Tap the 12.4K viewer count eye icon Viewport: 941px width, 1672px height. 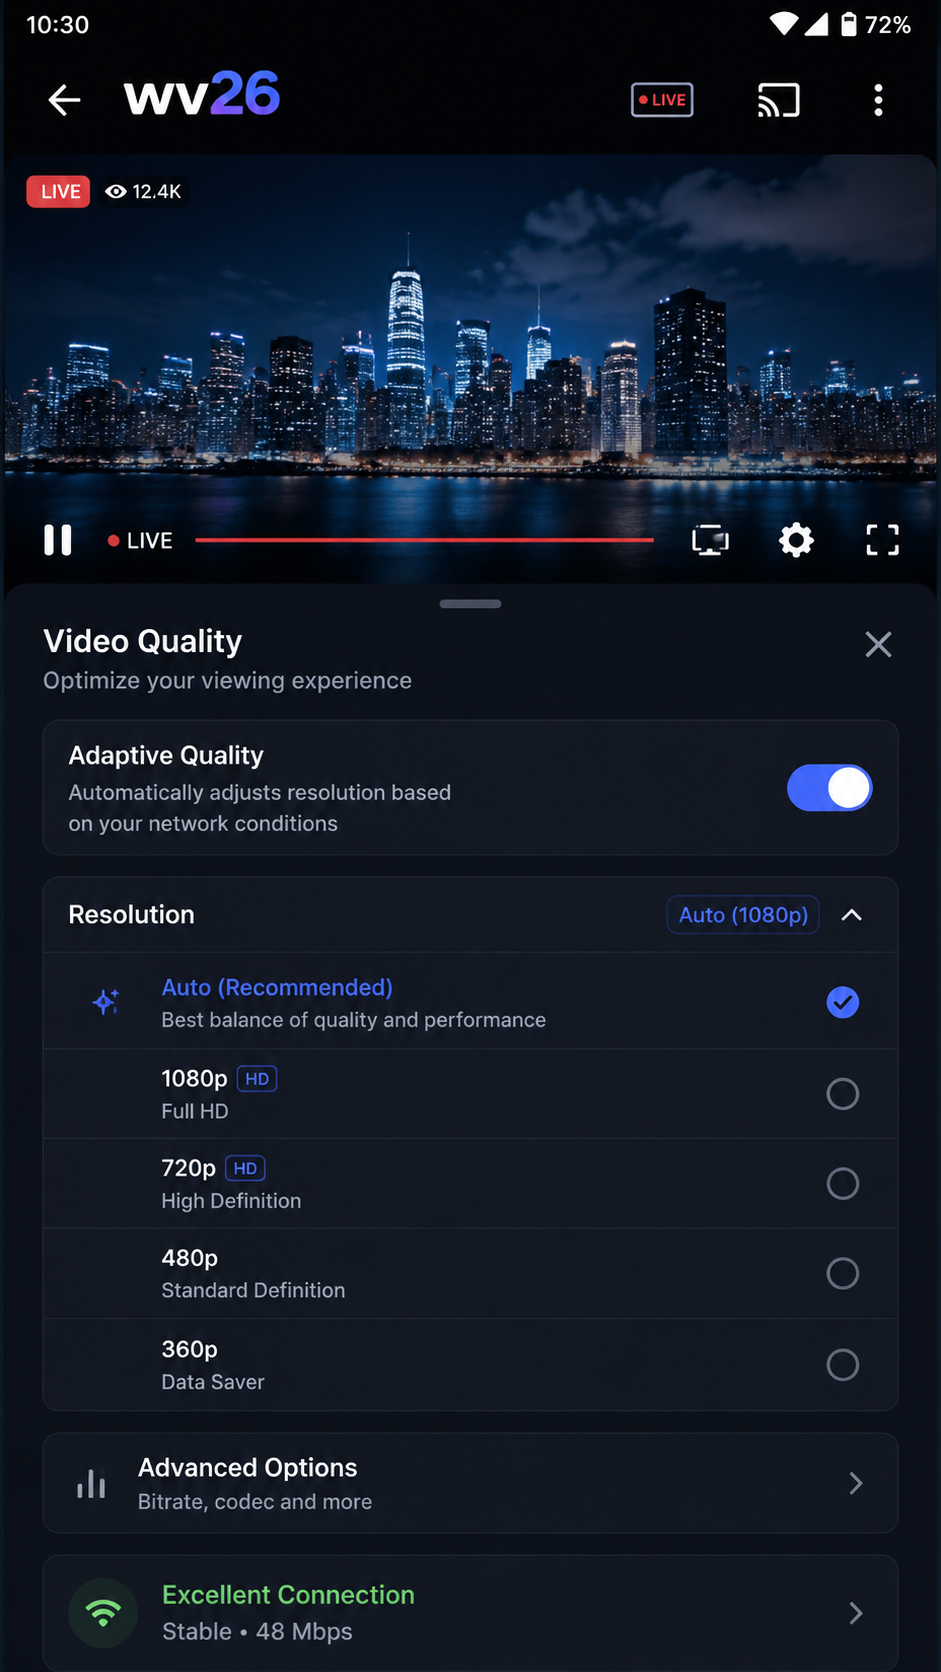click(x=116, y=191)
